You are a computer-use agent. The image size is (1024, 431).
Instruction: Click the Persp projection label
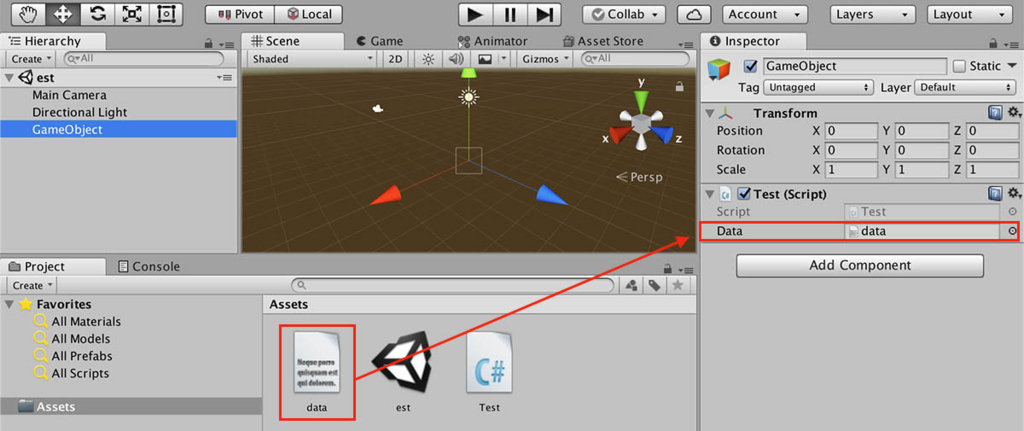click(x=639, y=177)
